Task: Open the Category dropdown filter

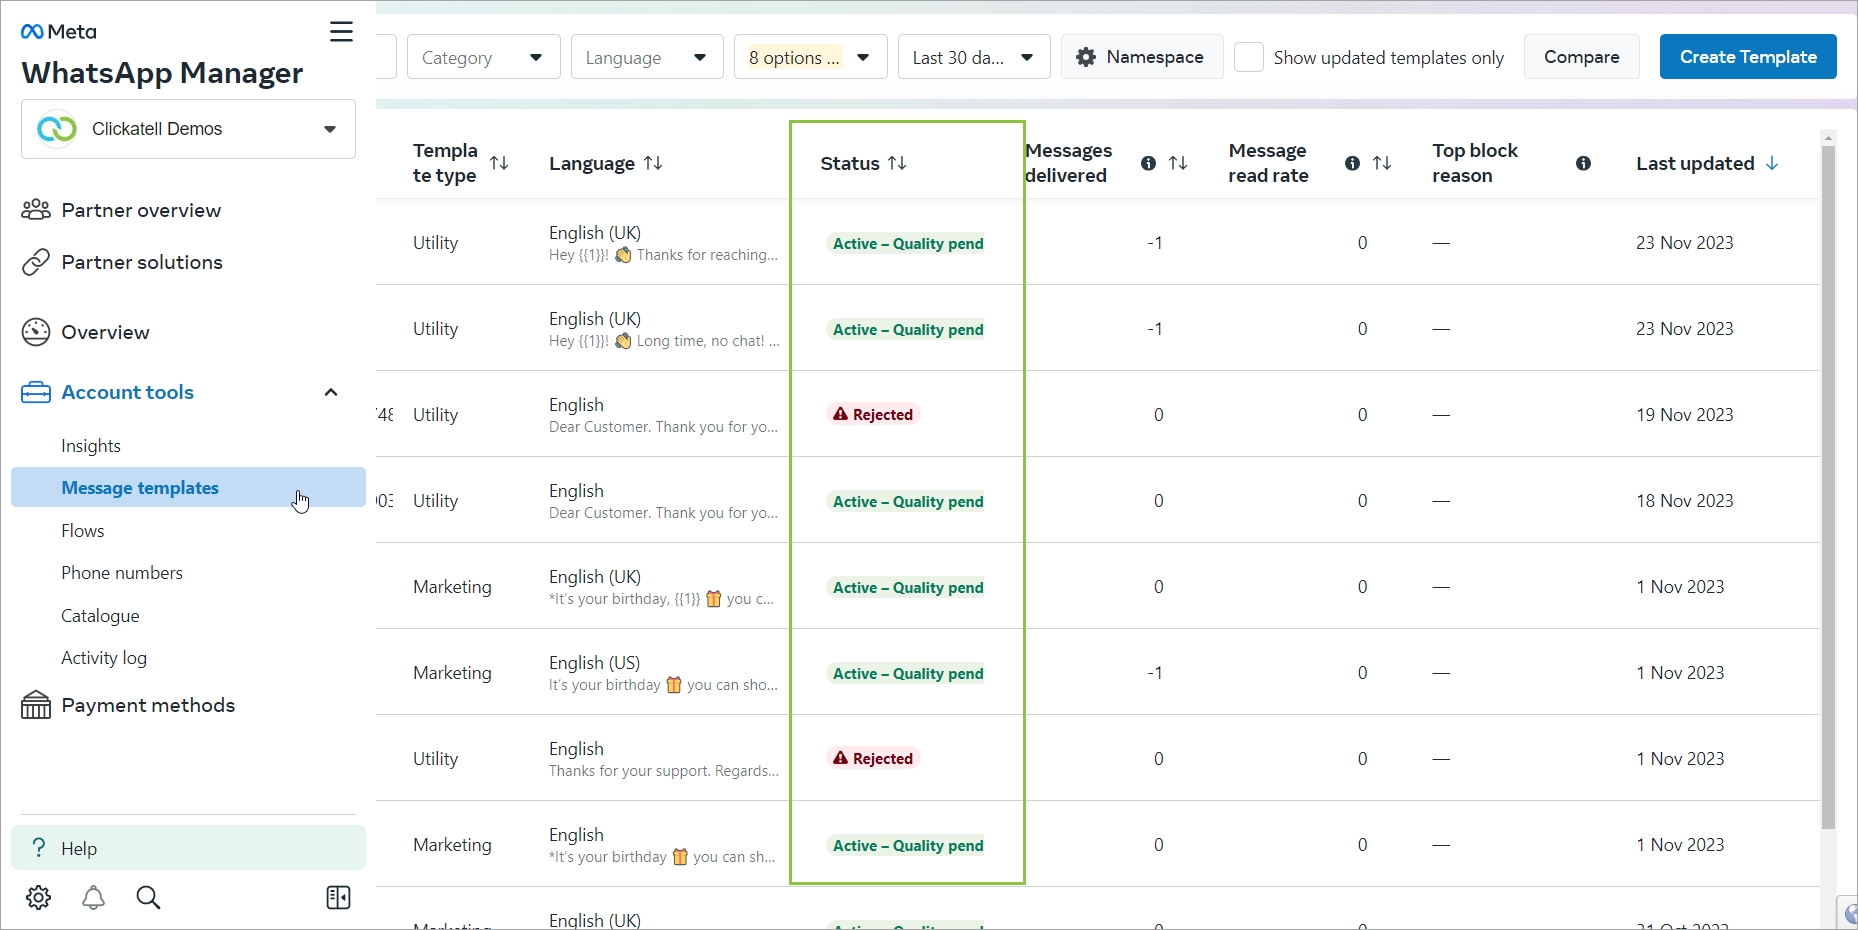Action: pos(483,57)
